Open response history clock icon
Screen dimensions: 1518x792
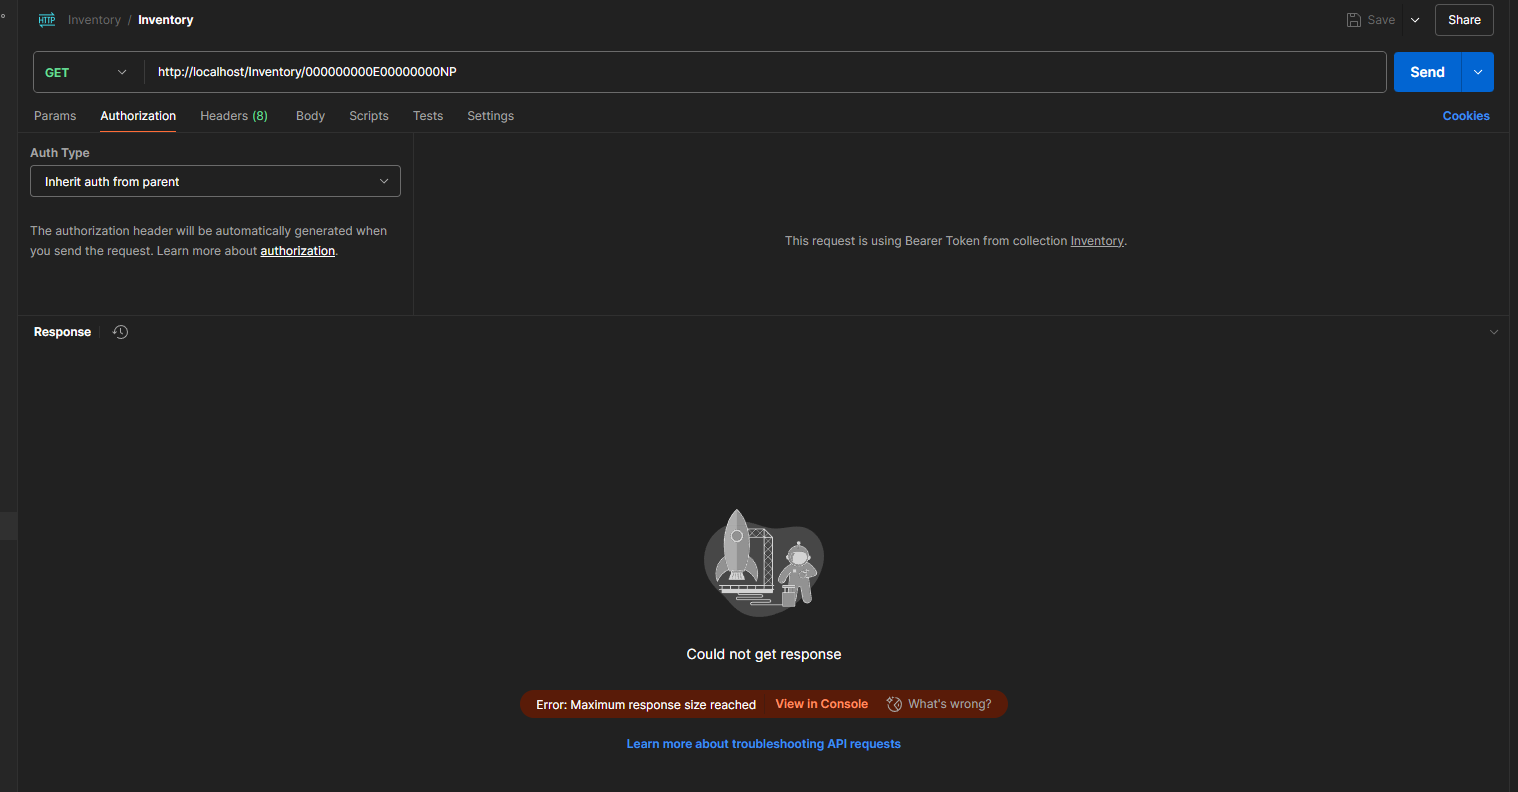coord(121,332)
